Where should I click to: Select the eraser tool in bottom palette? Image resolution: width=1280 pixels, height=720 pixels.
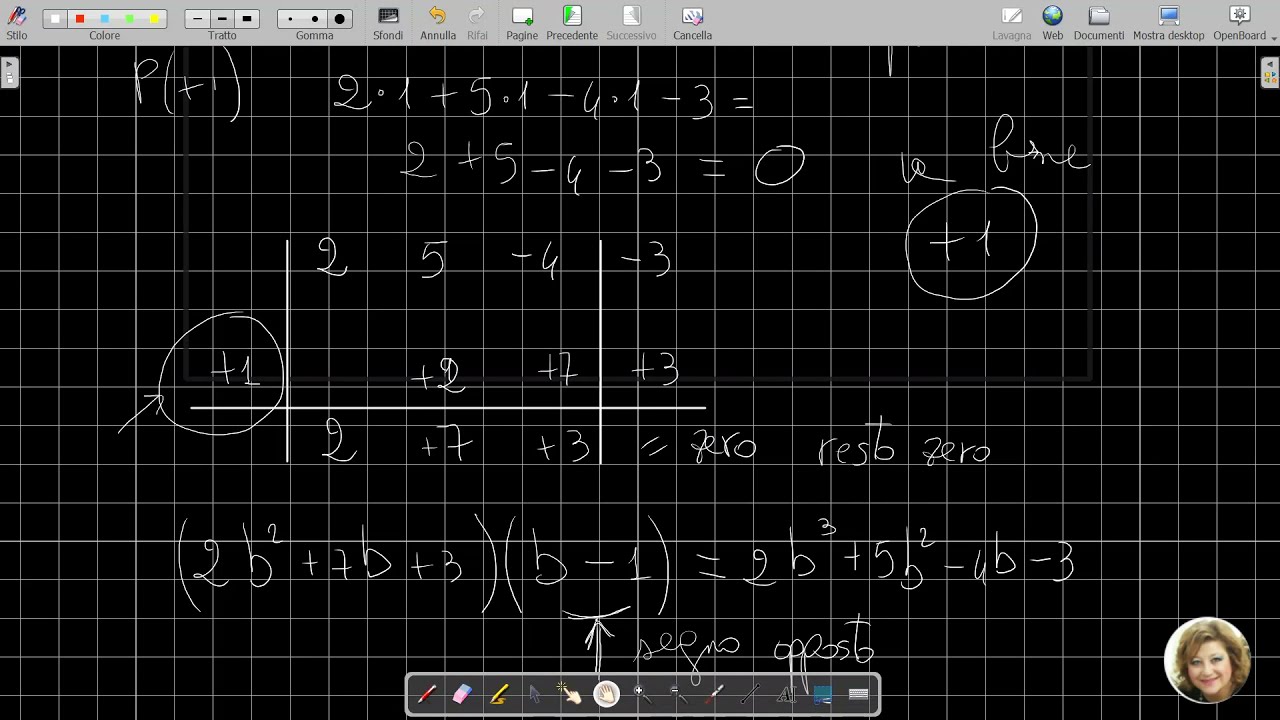tap(462, 694)
